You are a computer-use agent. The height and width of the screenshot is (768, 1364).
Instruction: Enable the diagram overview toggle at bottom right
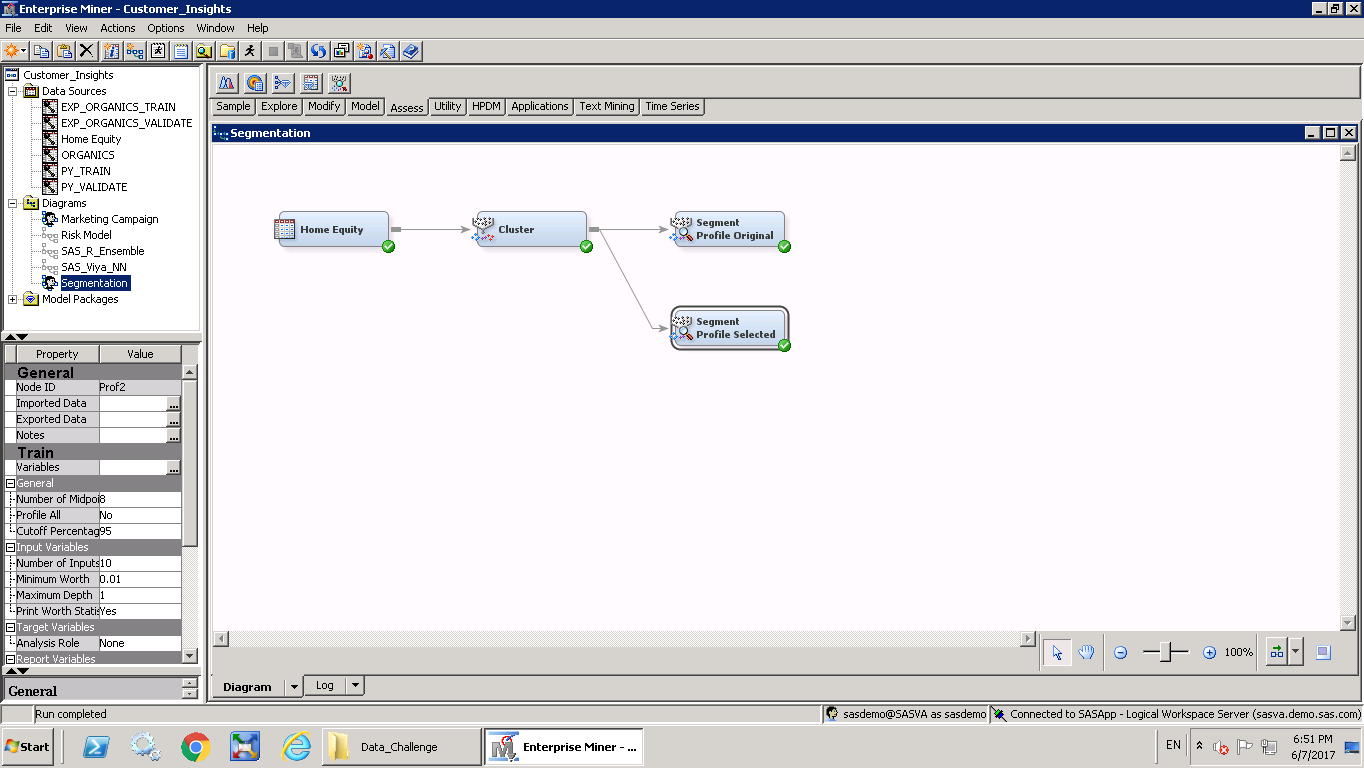click(x=1324, y=651)
